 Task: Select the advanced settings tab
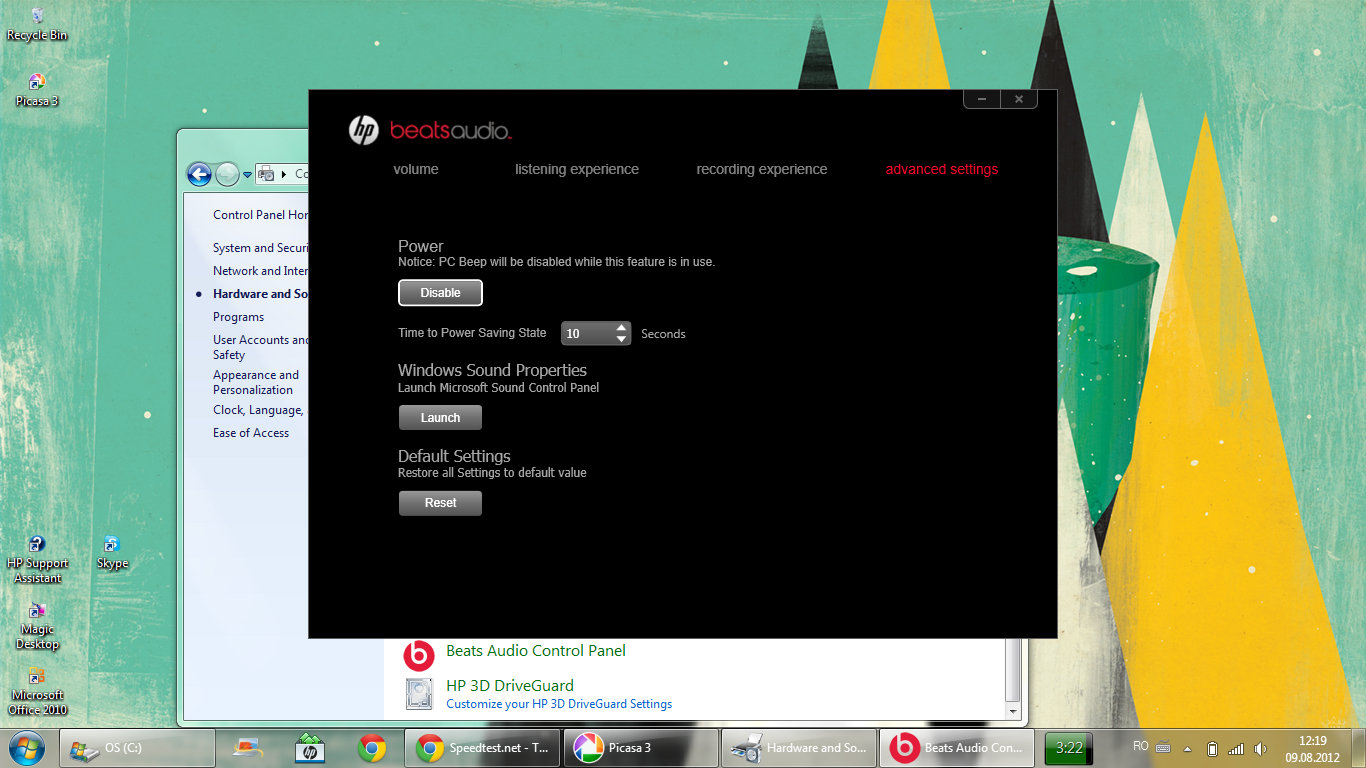(x=942, y=169)
